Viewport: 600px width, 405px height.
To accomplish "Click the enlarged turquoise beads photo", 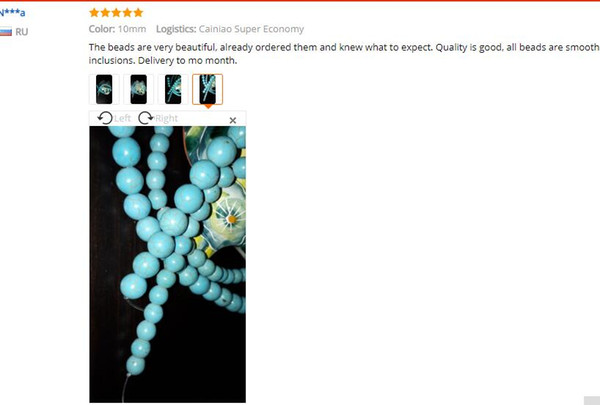I will click(x=168, y=265).
